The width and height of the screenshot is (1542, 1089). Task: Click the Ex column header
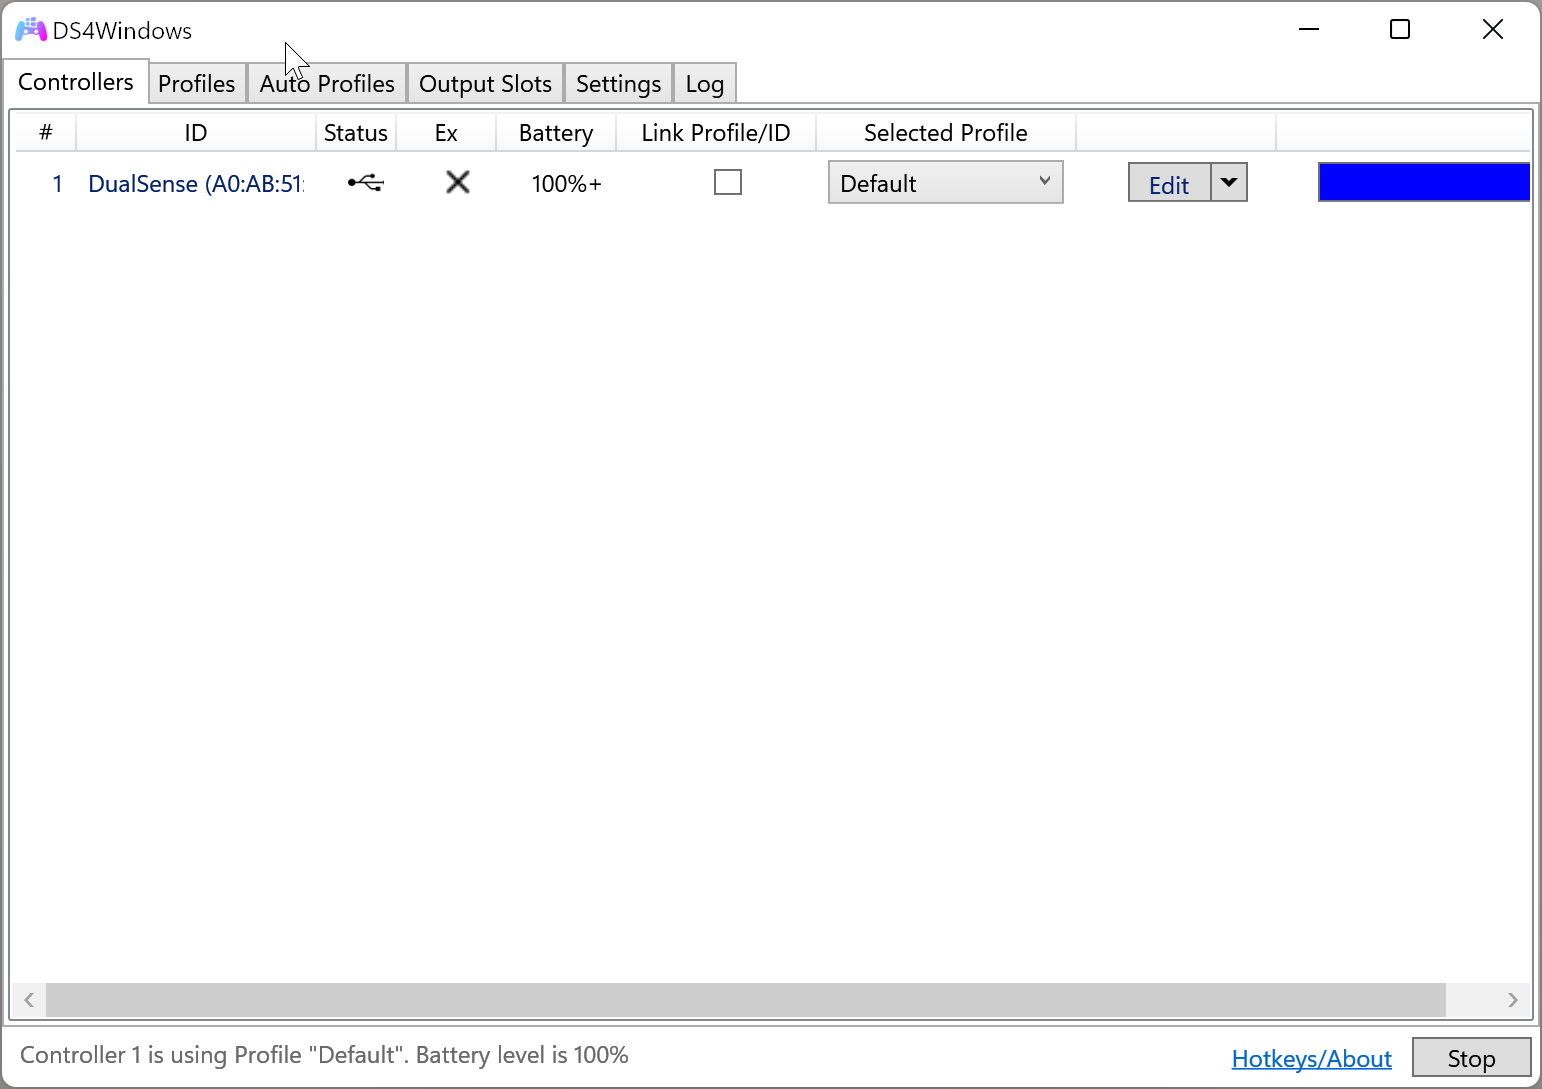(446, 133)
